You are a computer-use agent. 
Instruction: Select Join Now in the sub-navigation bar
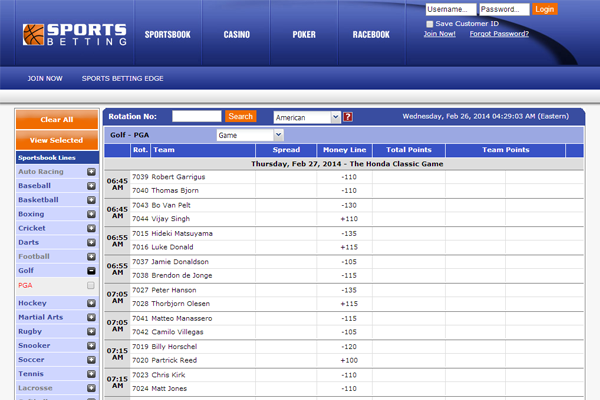[45, 78]
